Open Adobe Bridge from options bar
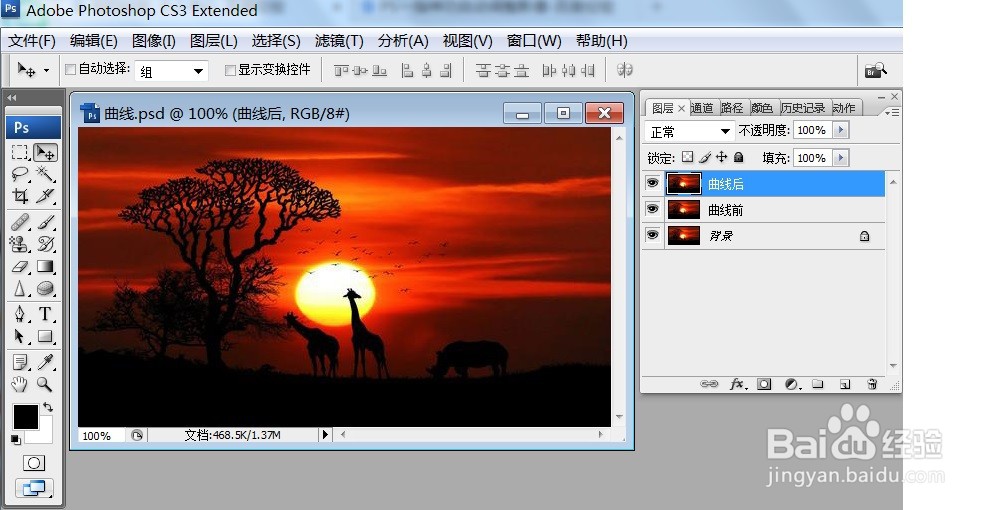This screenshot has height=510, width=999. click(875, 70)
